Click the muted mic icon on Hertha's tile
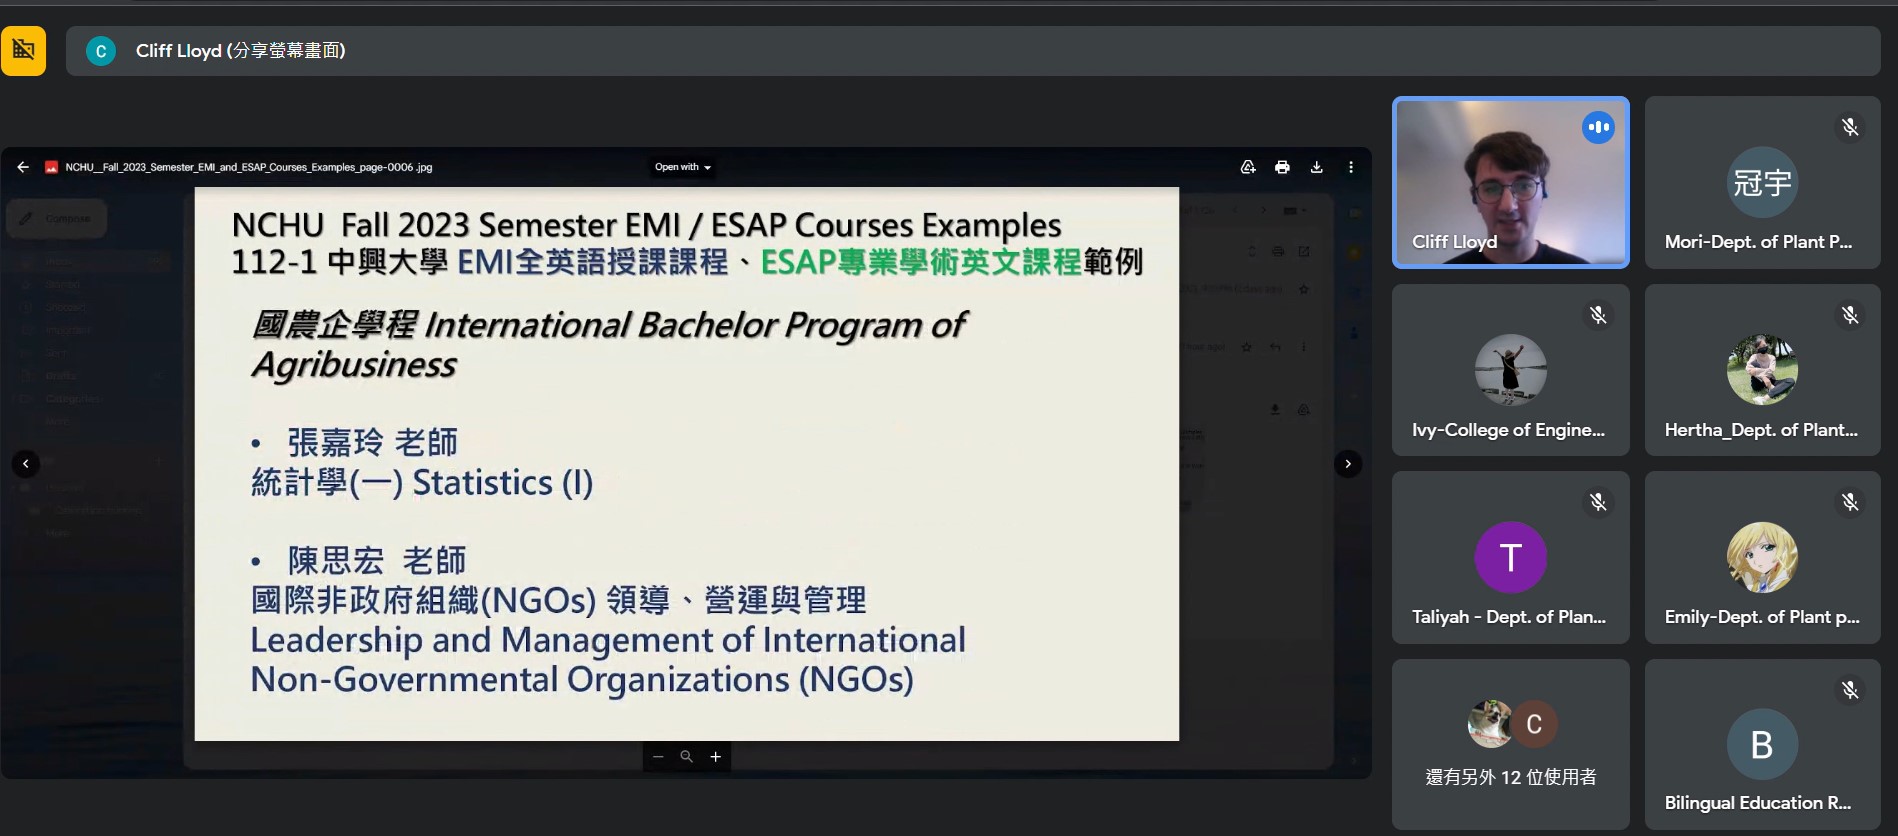The width and height of the screenshot is (1898, 836). (x=1850, y=315)
